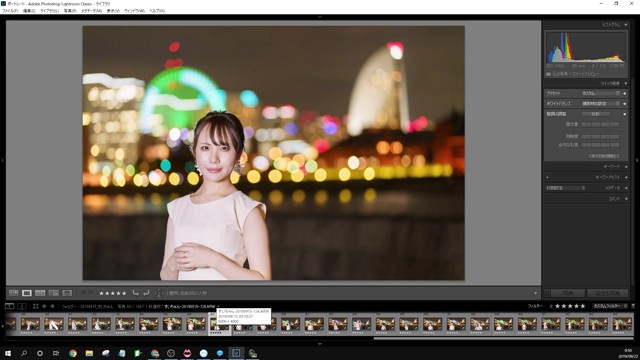Collapse the Quick Develop panel

[626, 84]
